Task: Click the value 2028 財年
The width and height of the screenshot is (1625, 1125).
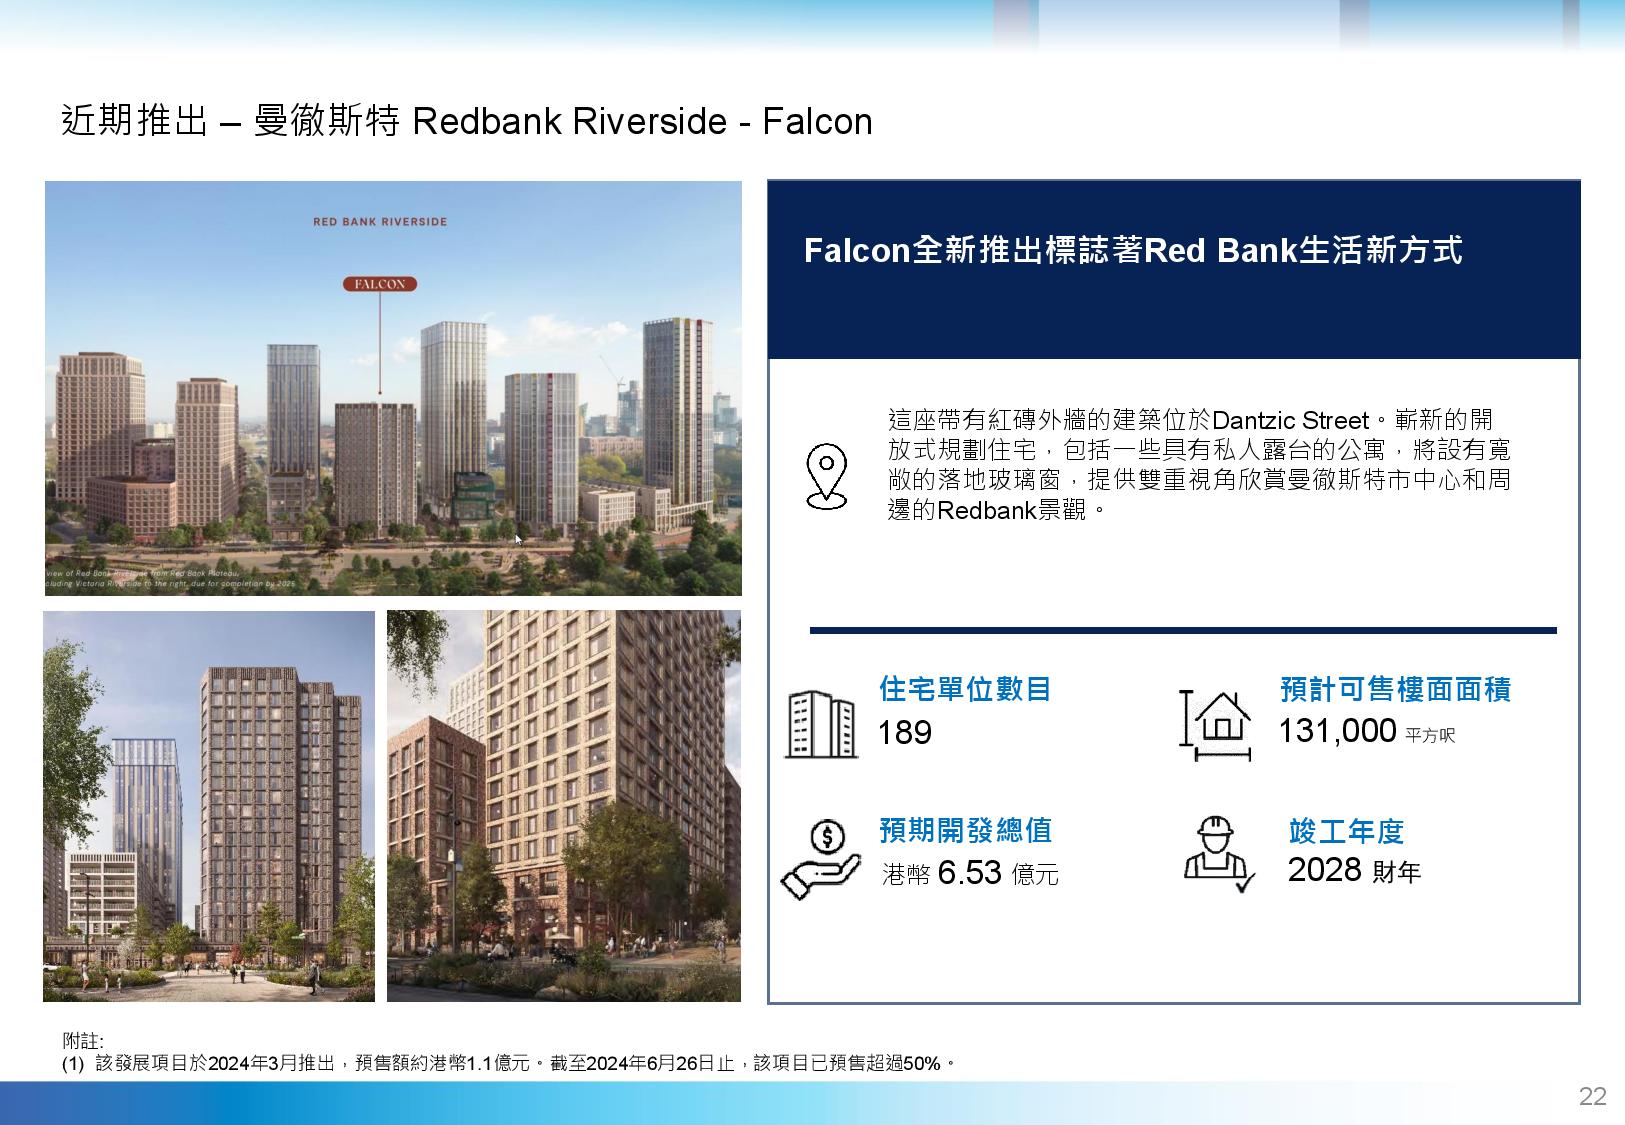Action: [1354, 870]
